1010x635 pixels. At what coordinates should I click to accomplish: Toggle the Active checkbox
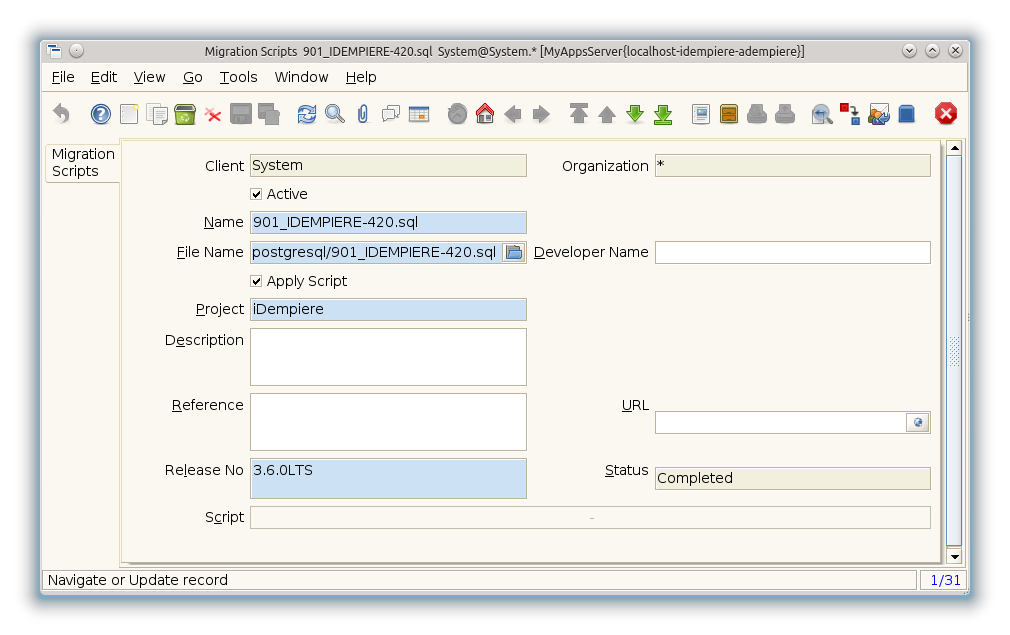click(x=257, y=194)
